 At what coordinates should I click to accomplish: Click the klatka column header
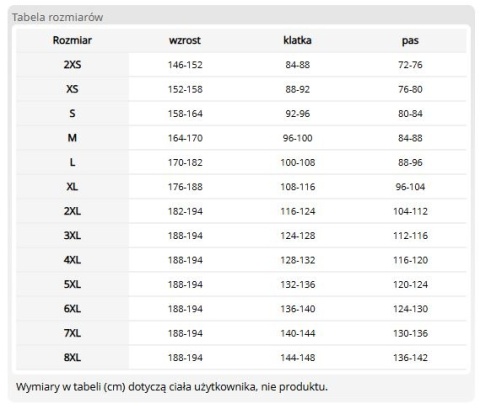pyautogui.click(x=297, y=40)
